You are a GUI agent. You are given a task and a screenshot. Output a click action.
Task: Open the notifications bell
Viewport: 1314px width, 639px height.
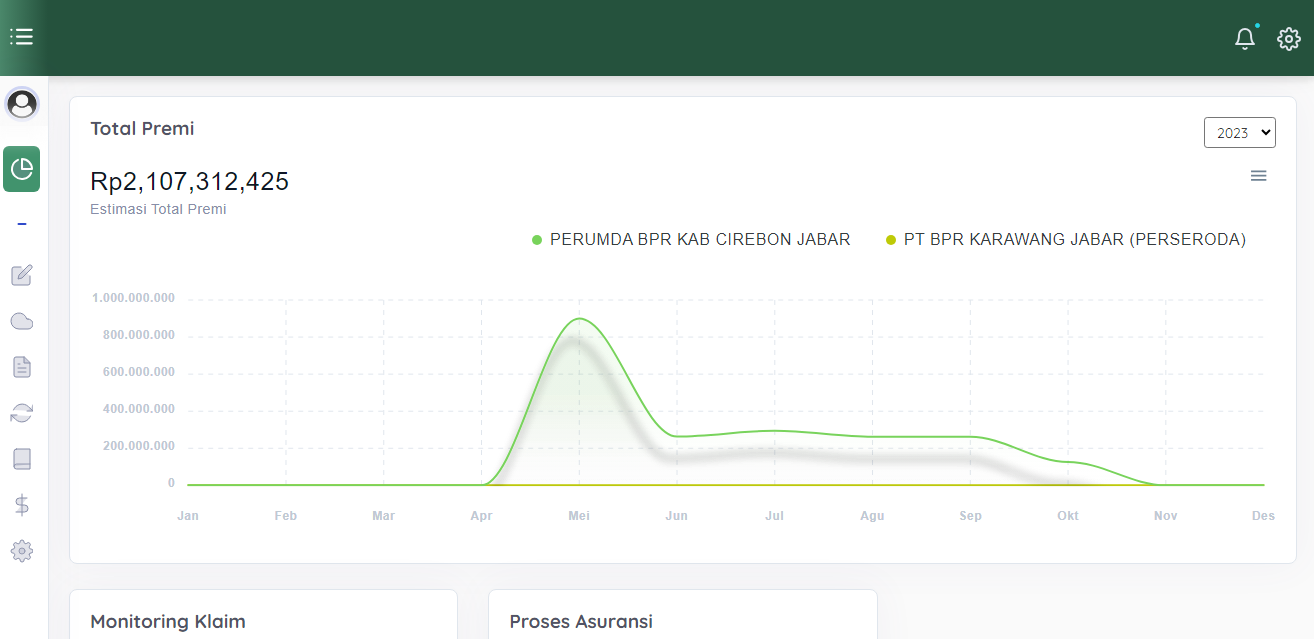pos(1244,39)
